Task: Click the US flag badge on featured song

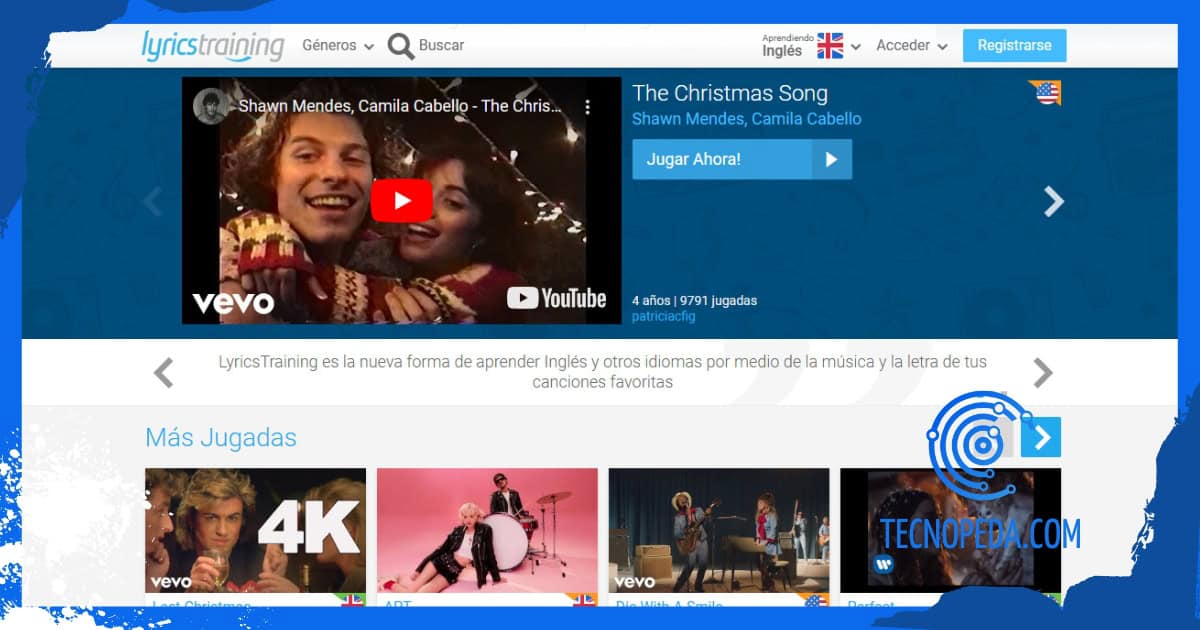Action: point(1045,93)
